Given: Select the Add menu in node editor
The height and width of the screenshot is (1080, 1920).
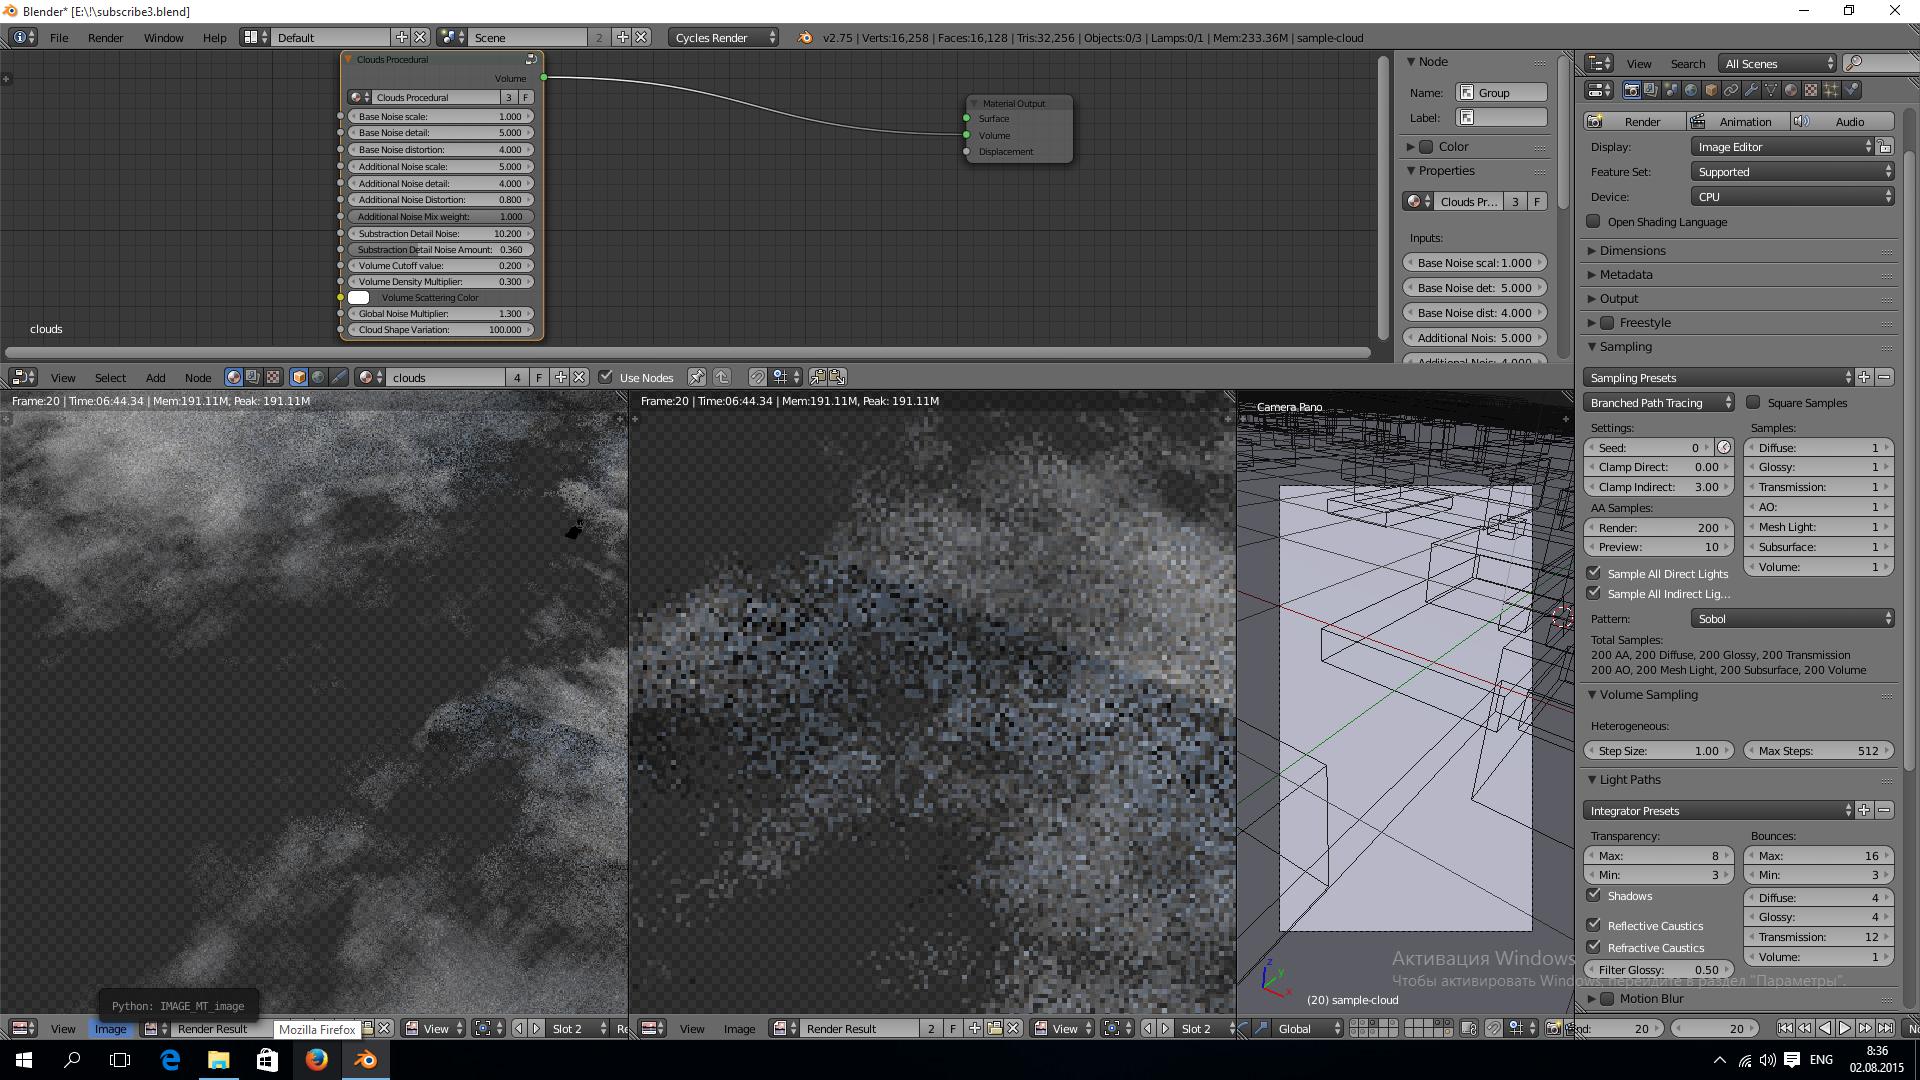Looking at the screenshot, I should pyautogui.click(x=154, y=377).
